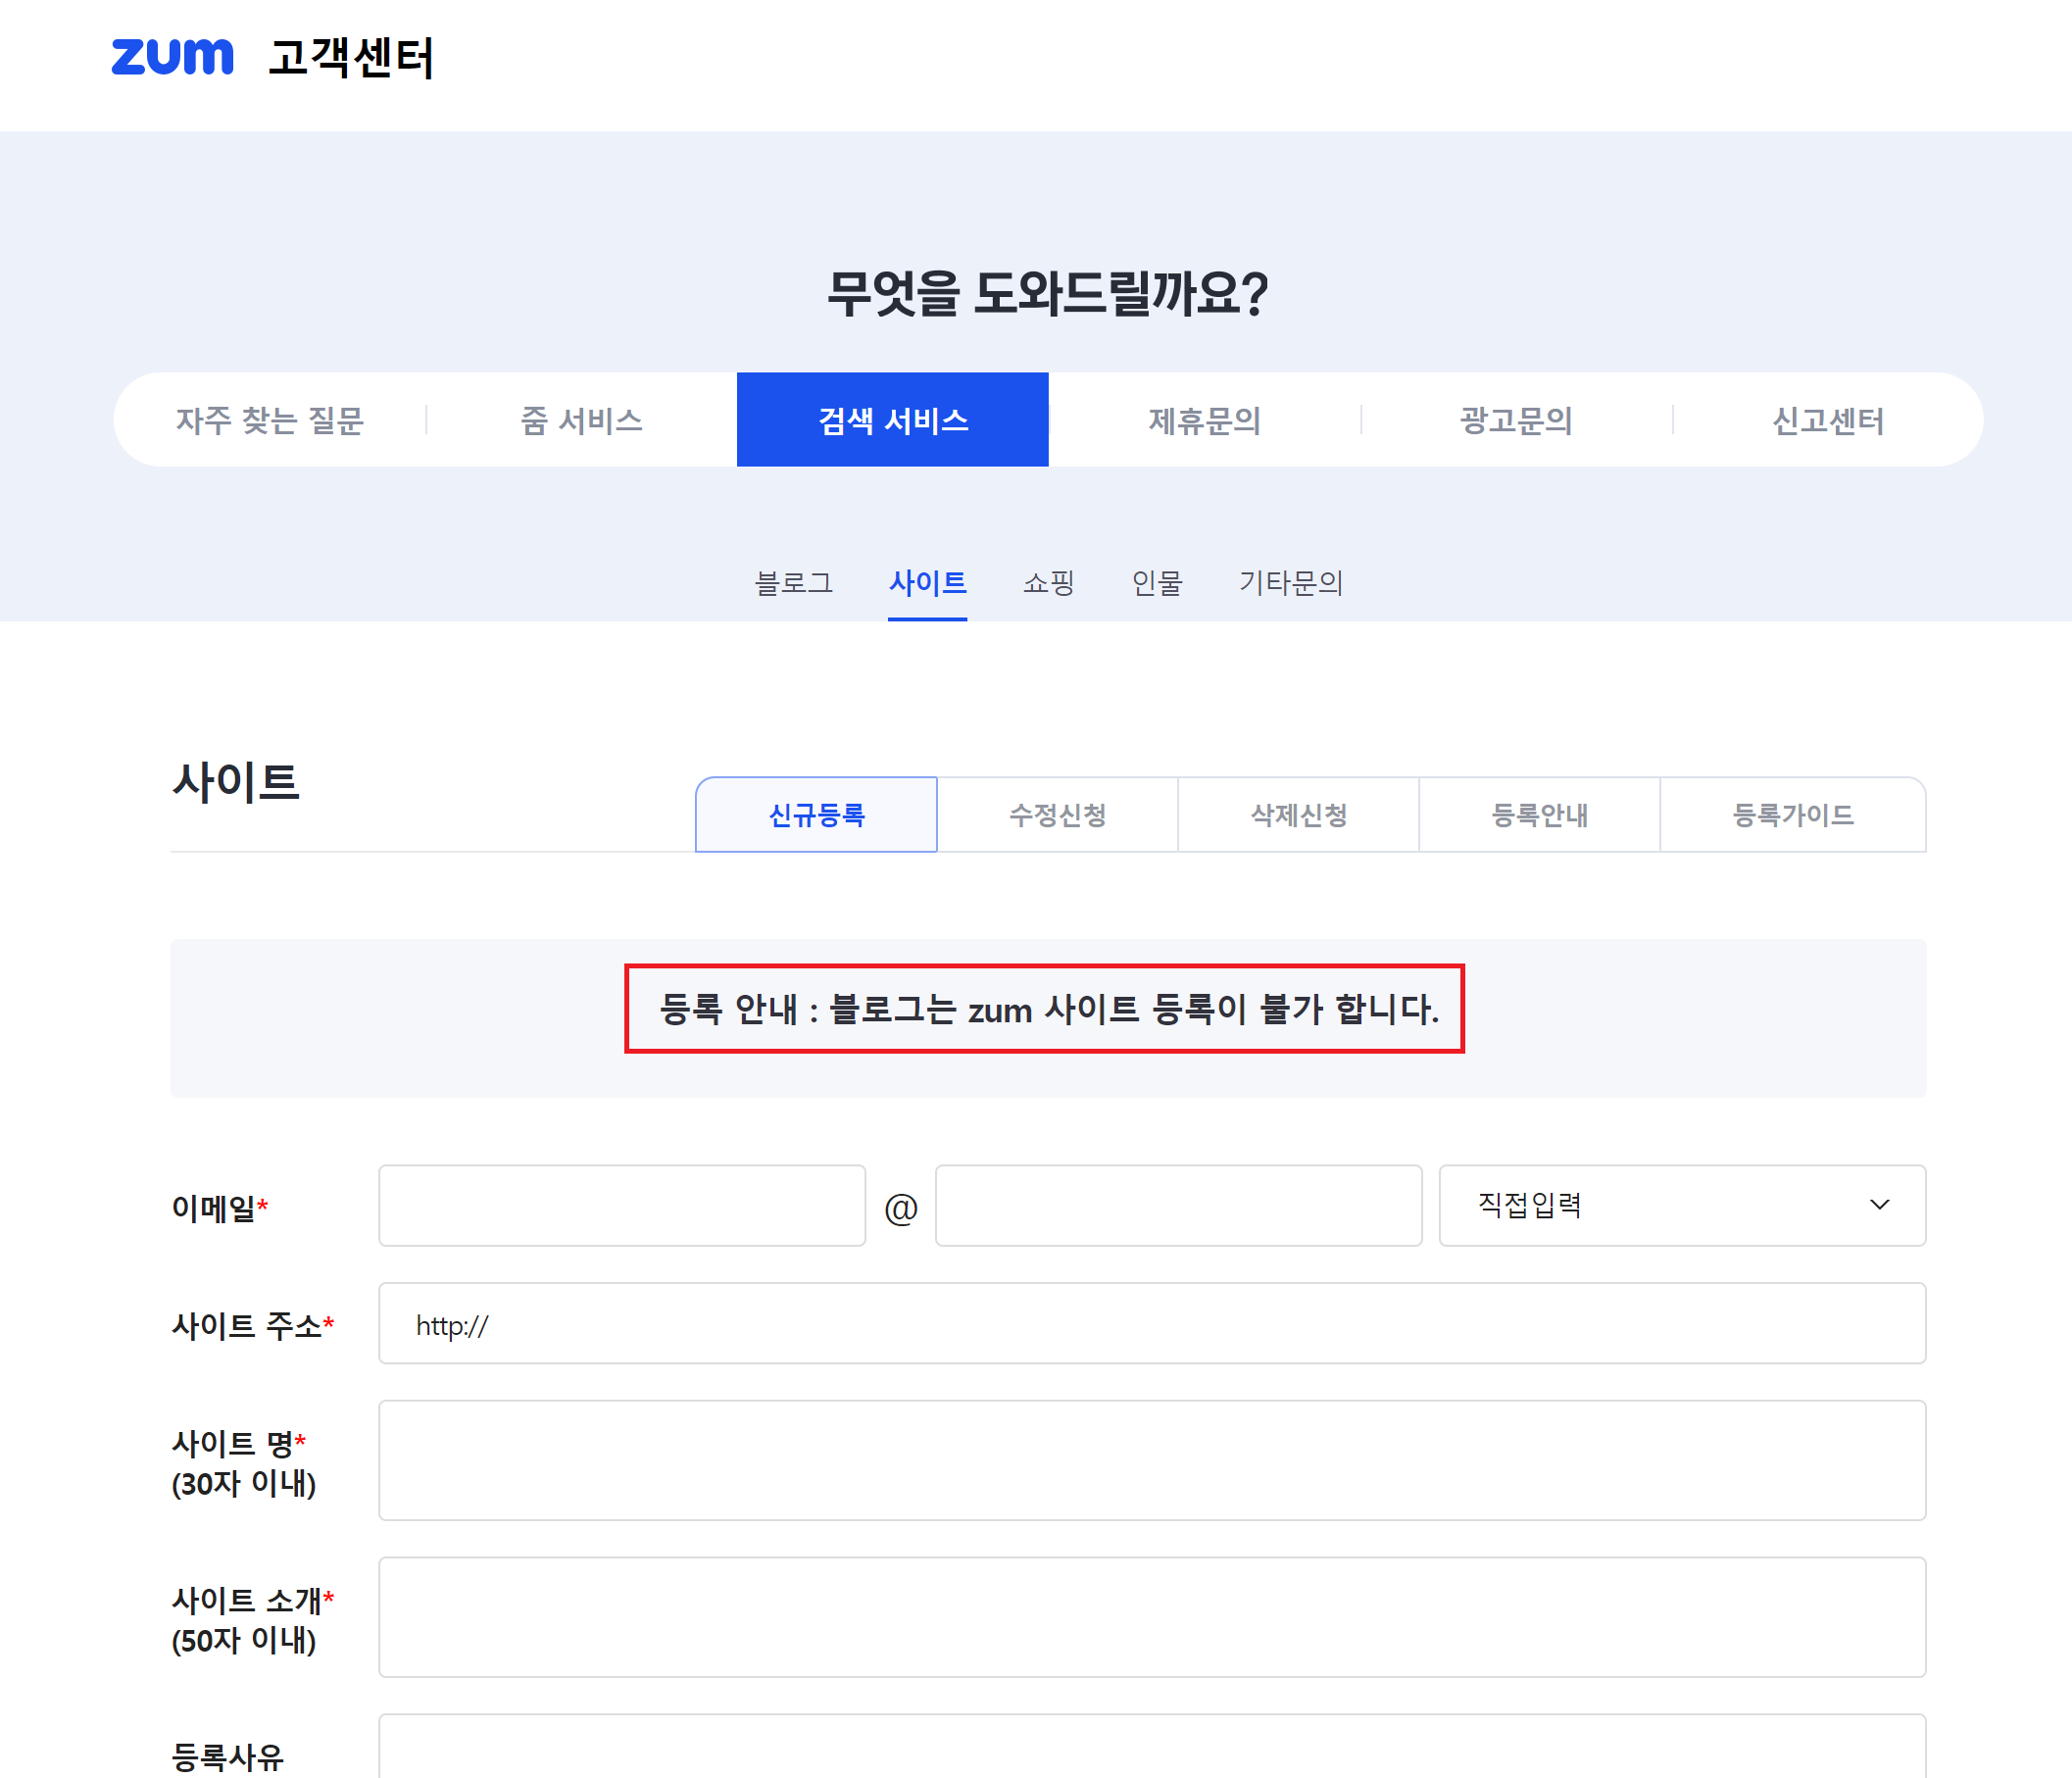The image size is (2072, 1778).
Task: Focus the 사이트 주소 http:// field
Action: tap(1151, 1323)
